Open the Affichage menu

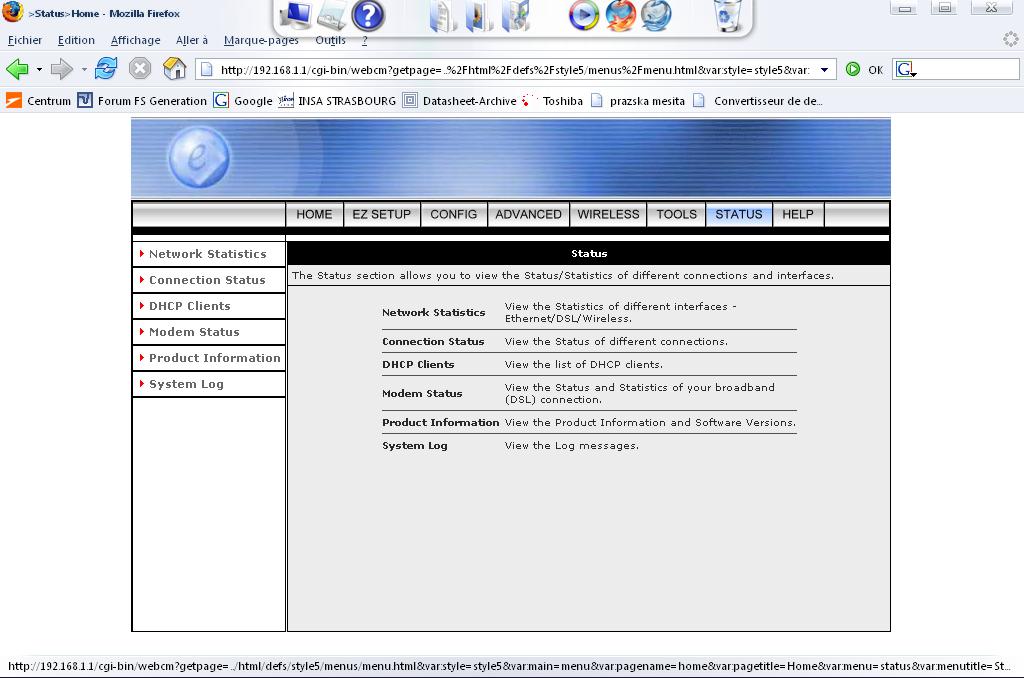pyautogui.click(x=135, y=40)
